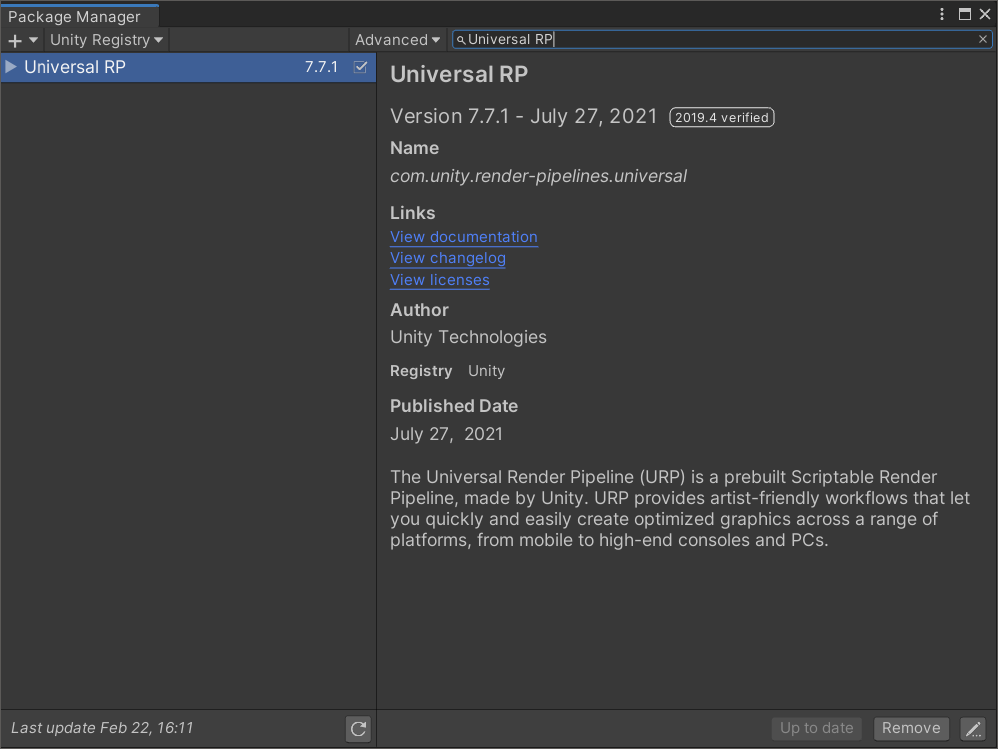Open View changelog link
The image size is (998, 749).
(x=447, y=258)
